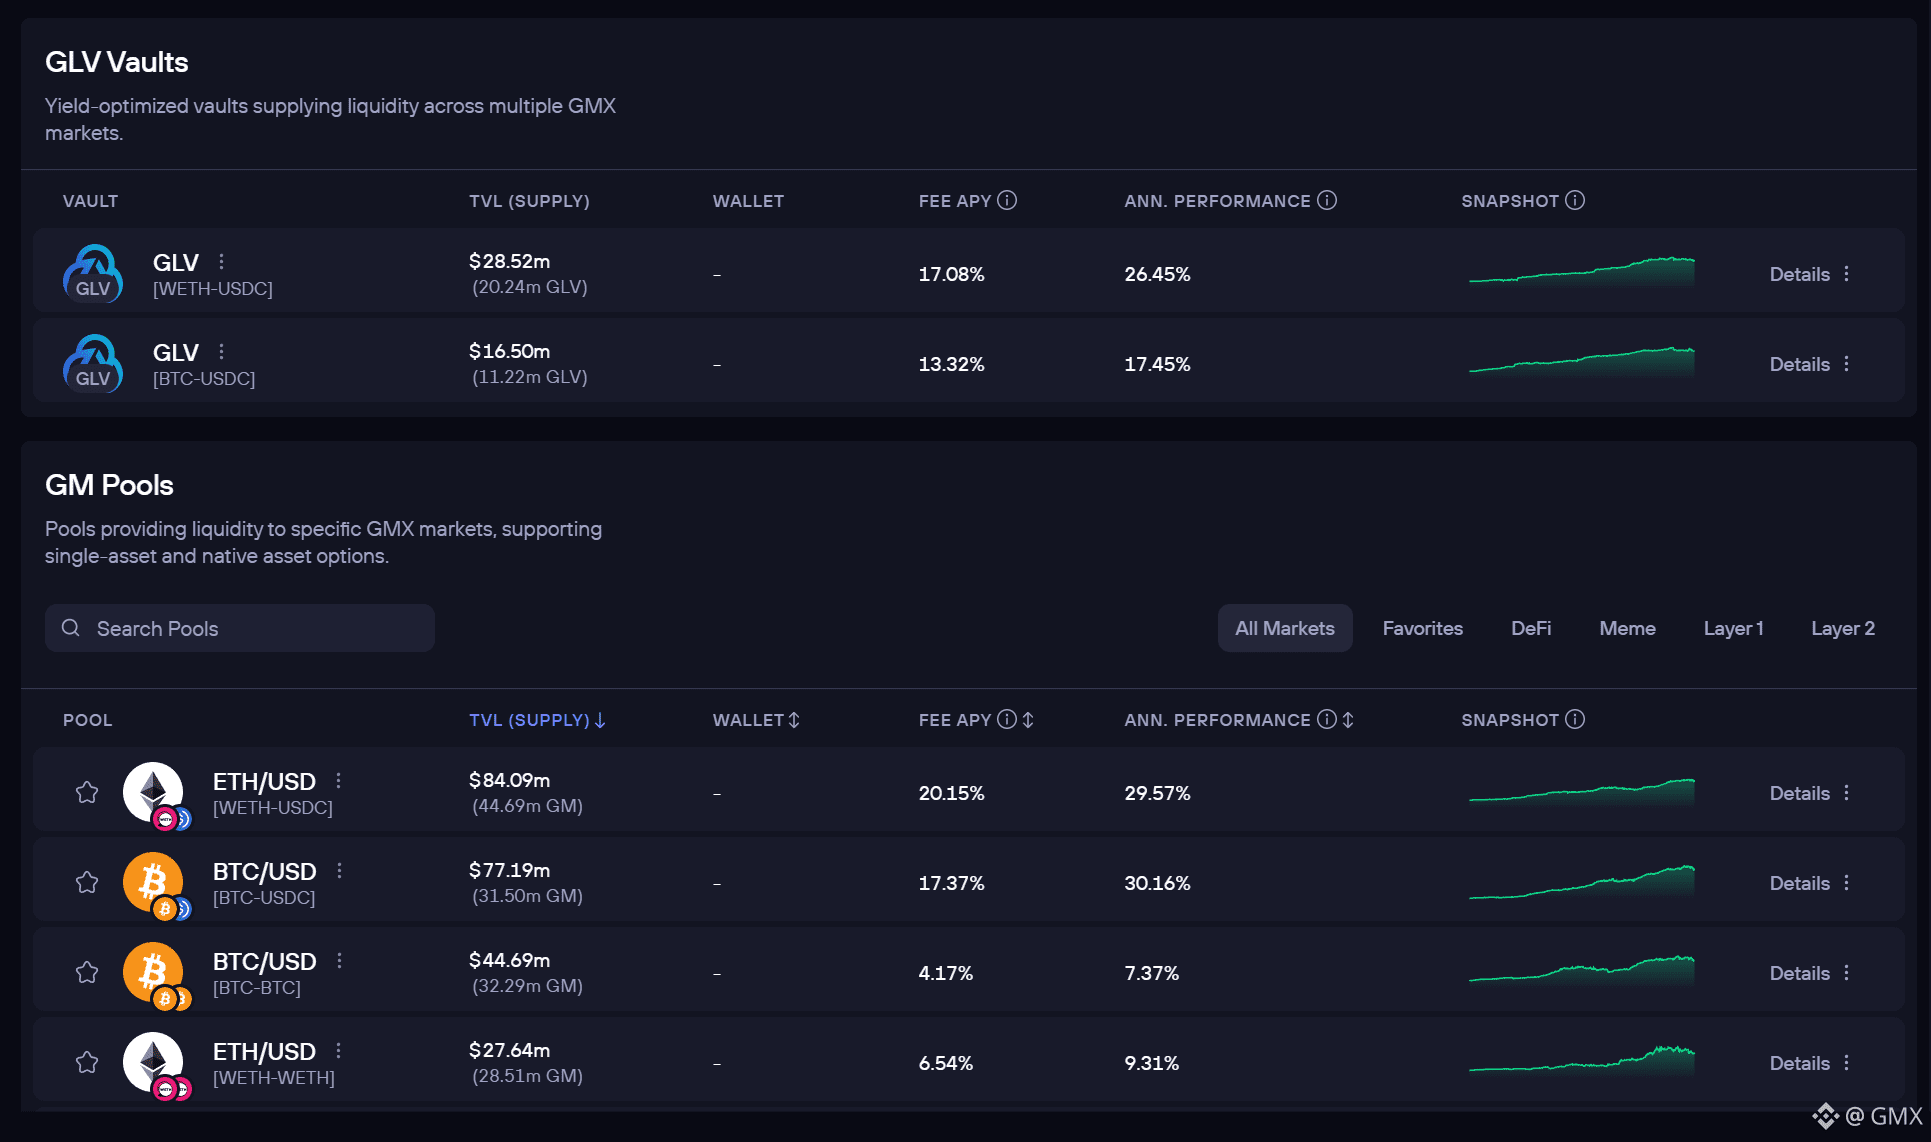Click the GLV WETH-USDC vault logo

coord(93,274)
